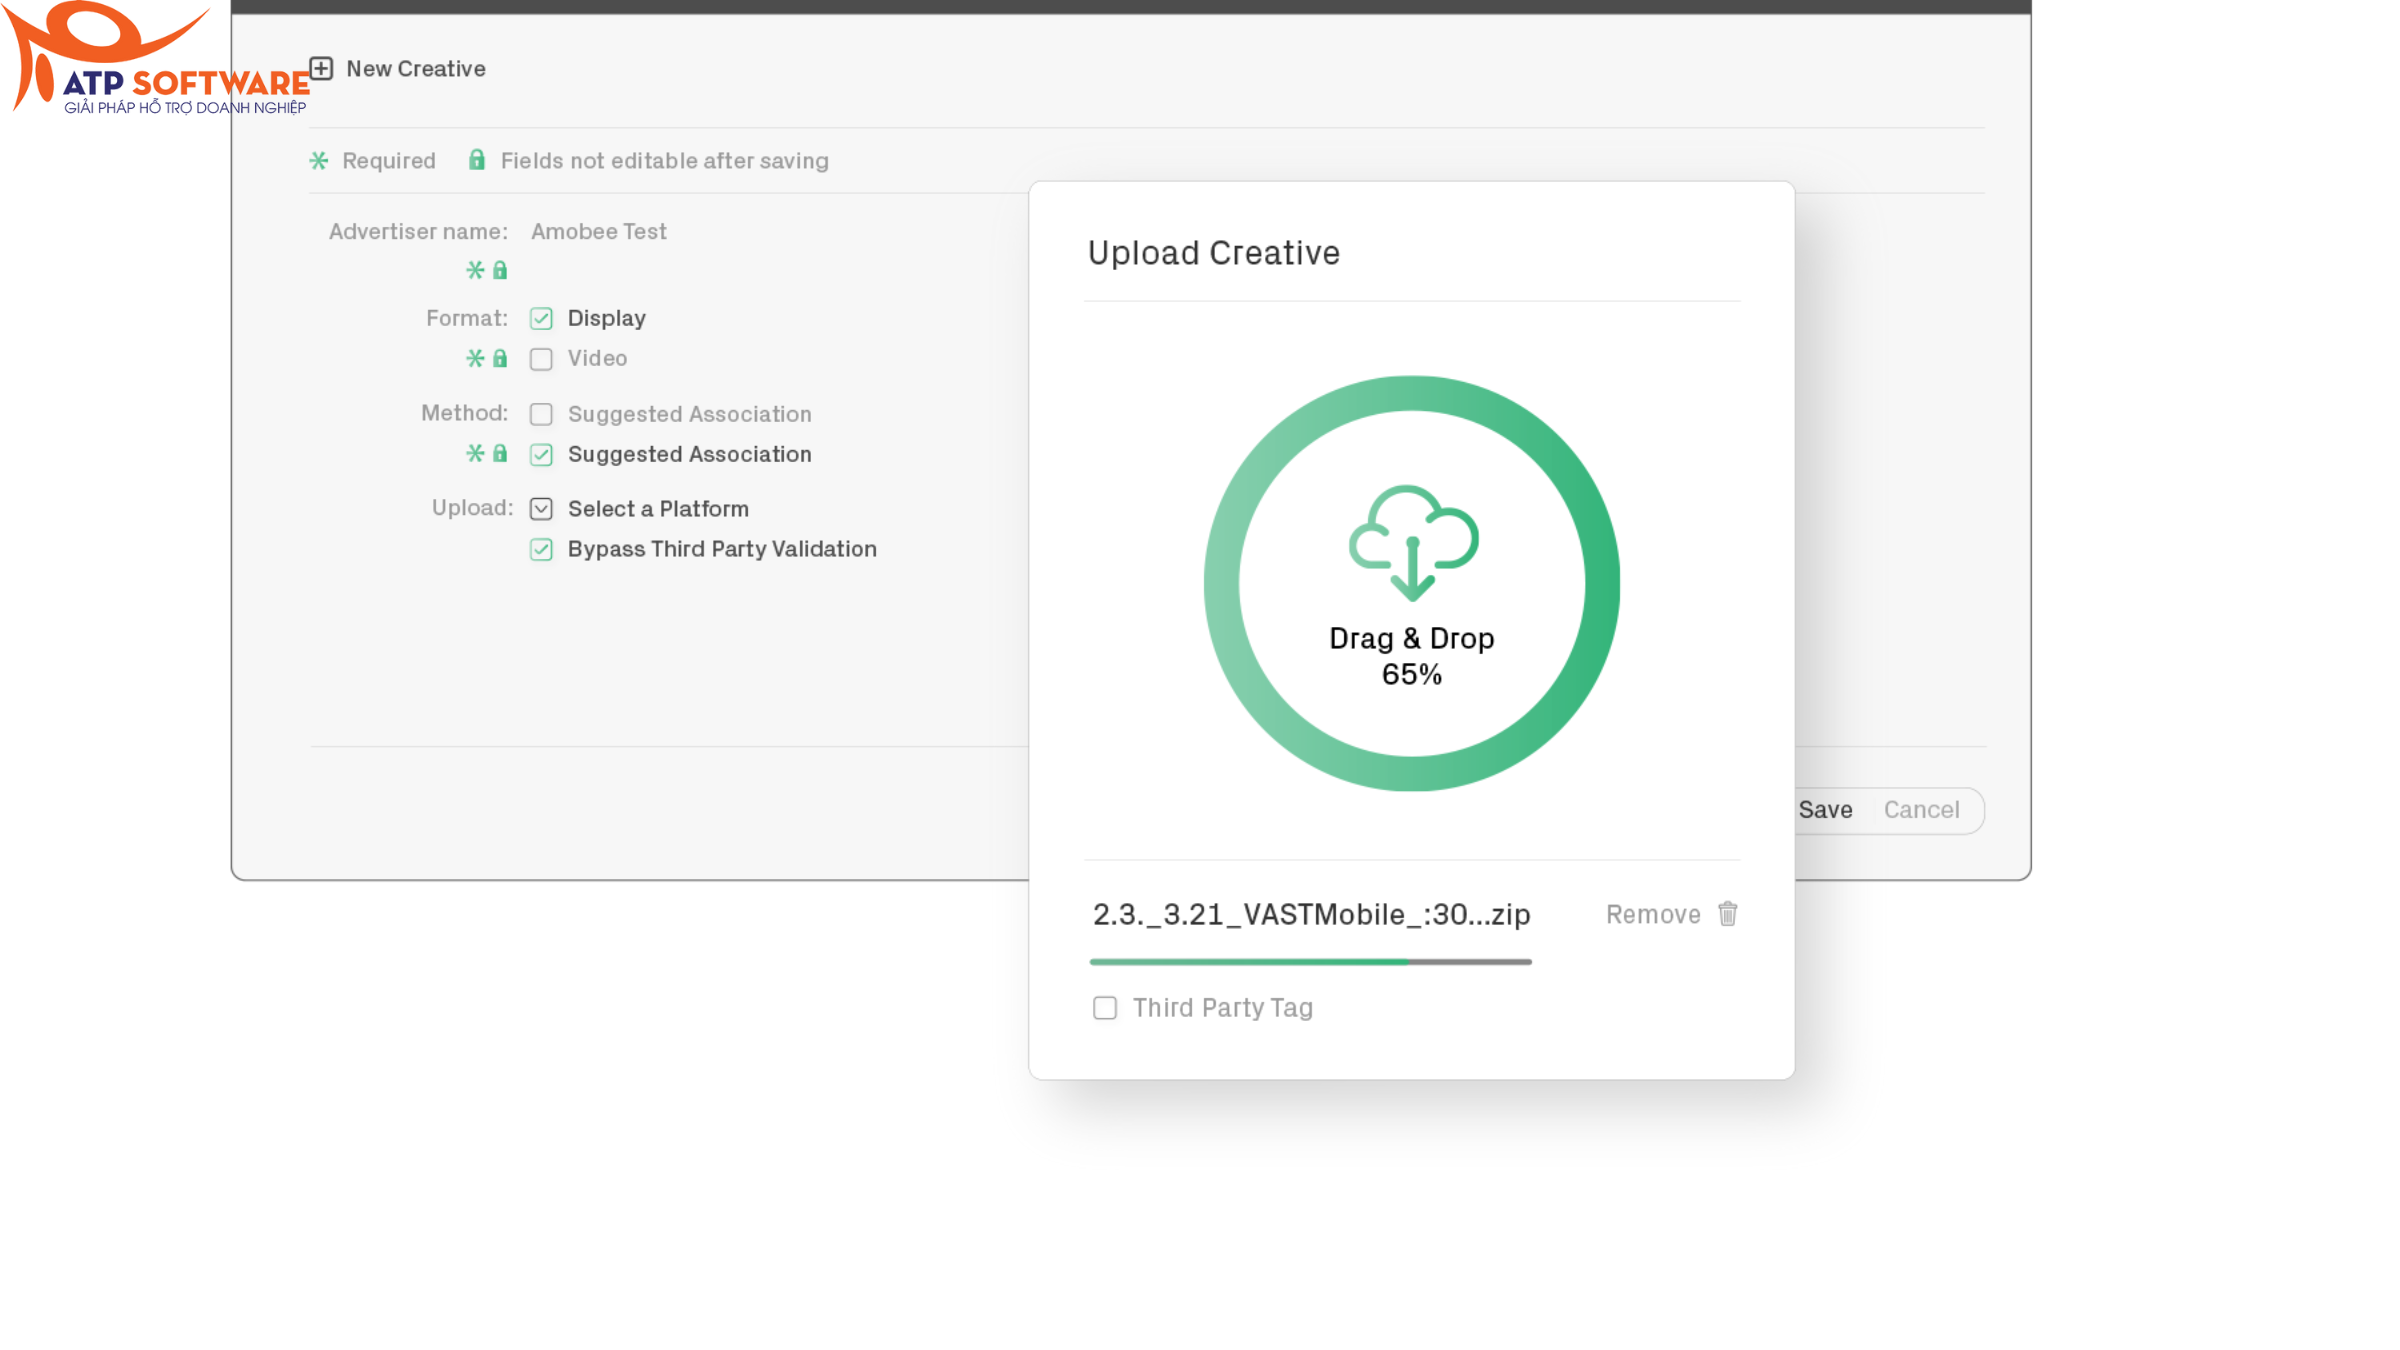The image size is (2400, 1350).
Task: Click the lock icon under Advertiser name
Action: (500, 270)
